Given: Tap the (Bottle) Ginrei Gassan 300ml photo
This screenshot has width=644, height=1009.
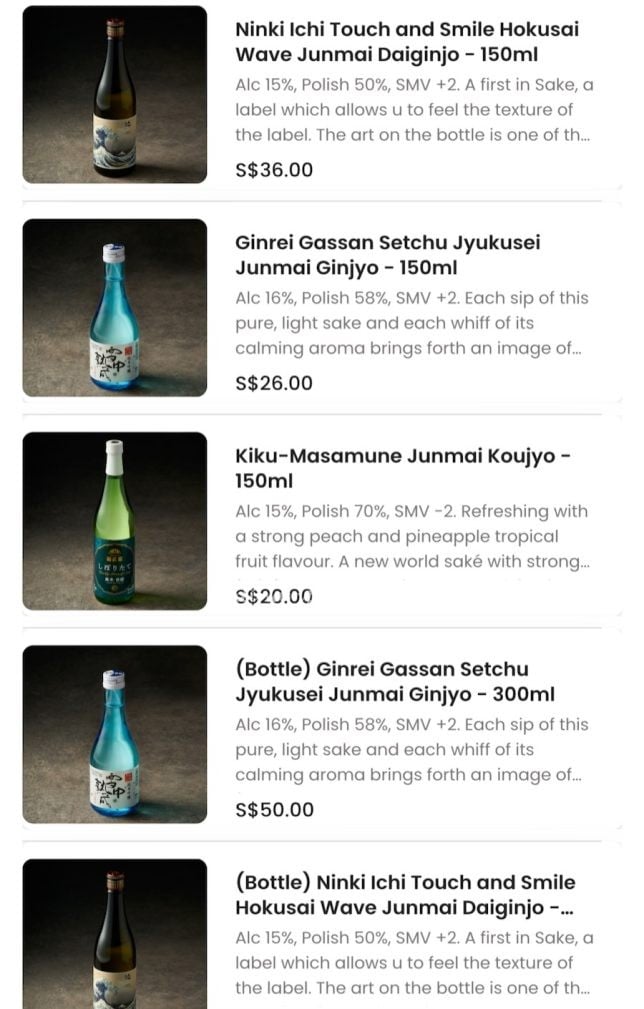Looking at the screenshot, I should coord(114,734).
